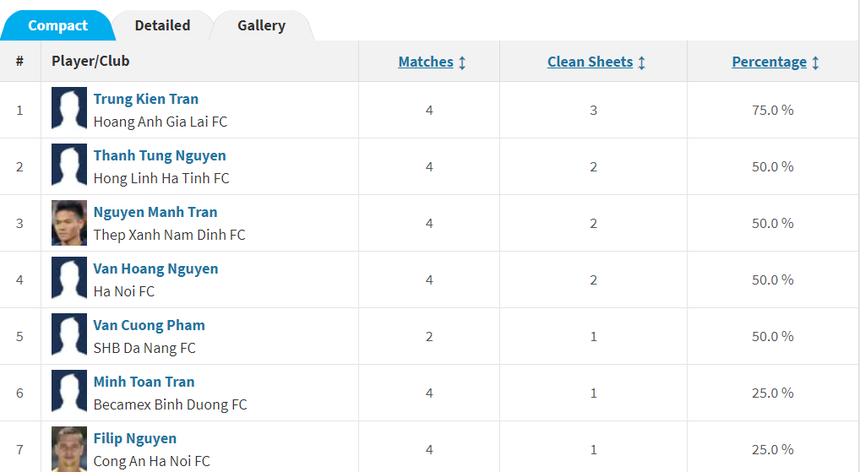The image size is (860, 472).
Task: Switch to the Detailed tab
Action: pyautogui.click(x=162, y=25)
